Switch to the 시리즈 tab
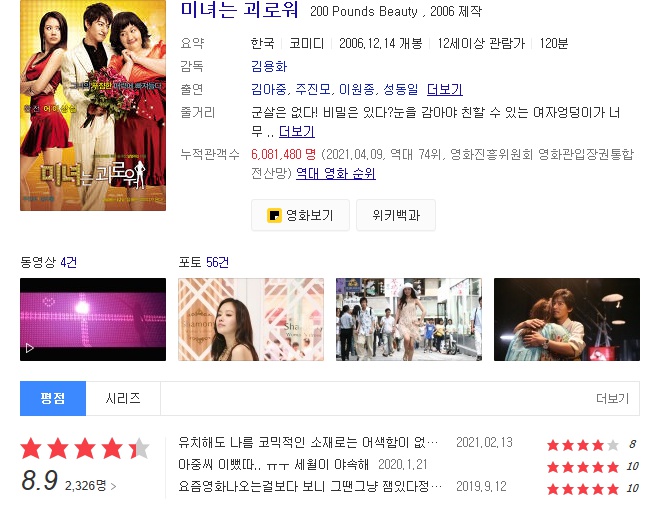Screen dimensions: 660x508 [x=123, y=398]
